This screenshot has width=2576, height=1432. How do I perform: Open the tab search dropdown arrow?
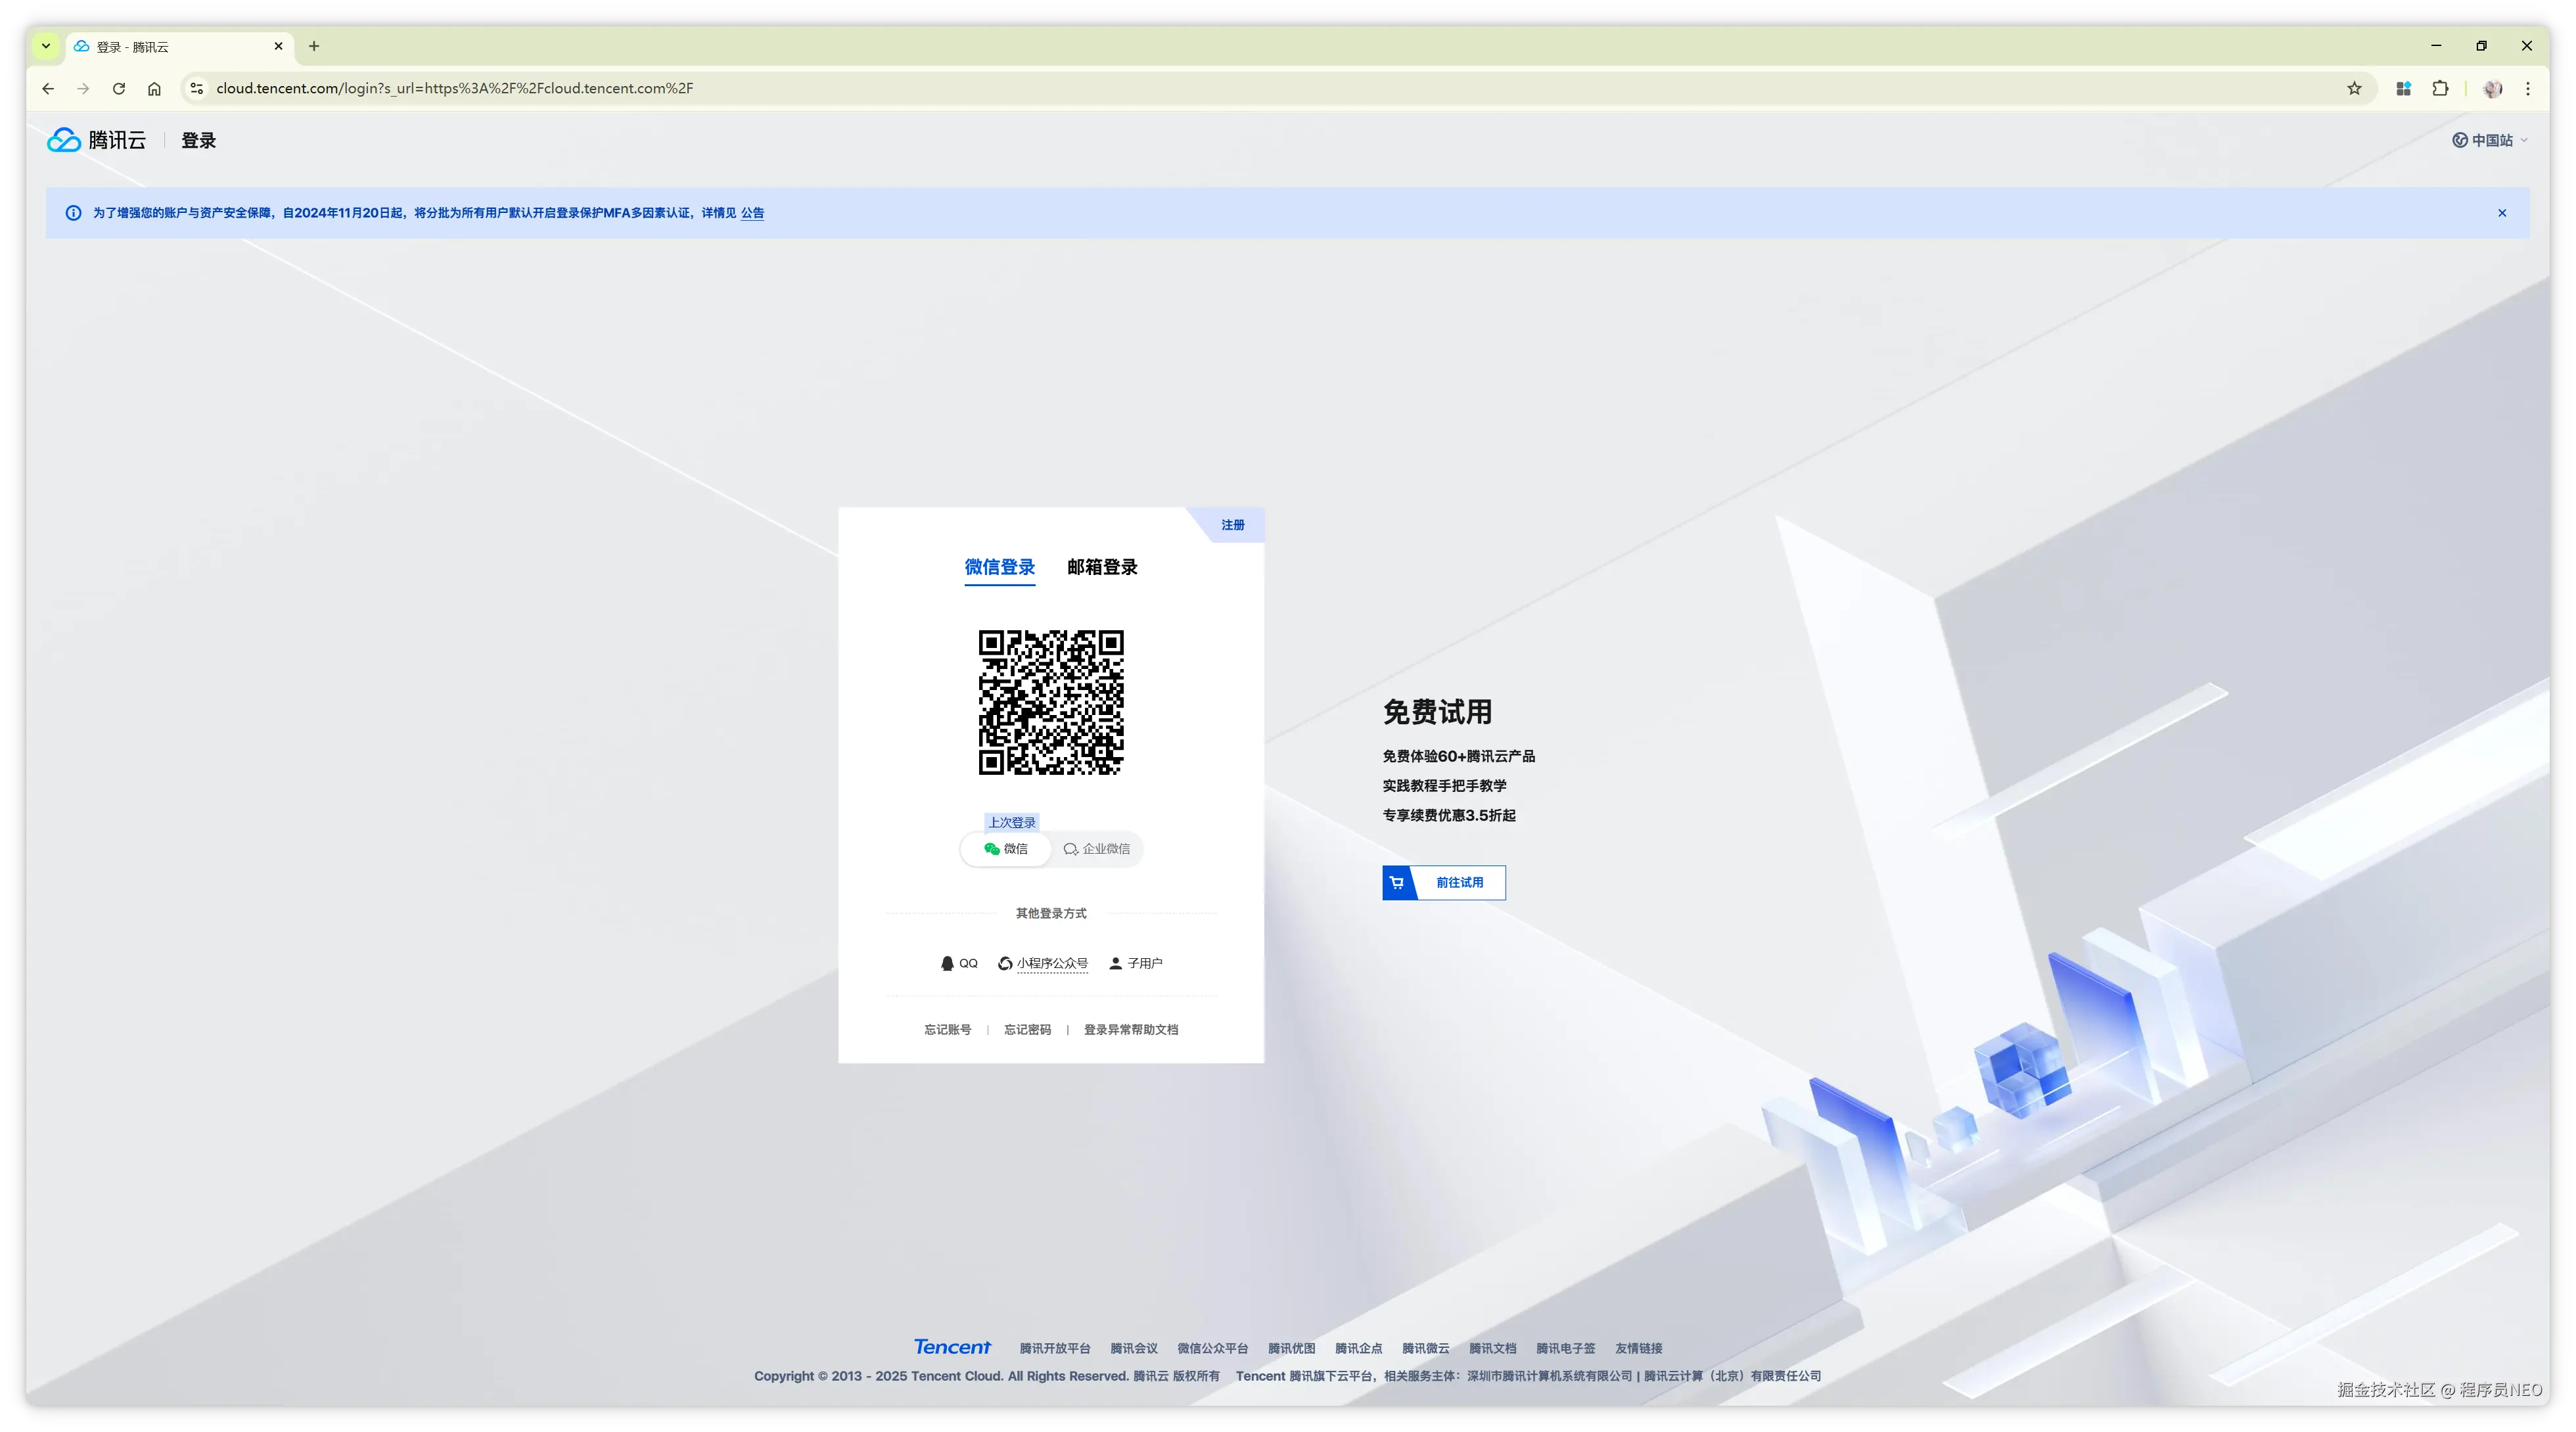click(46, 46)
